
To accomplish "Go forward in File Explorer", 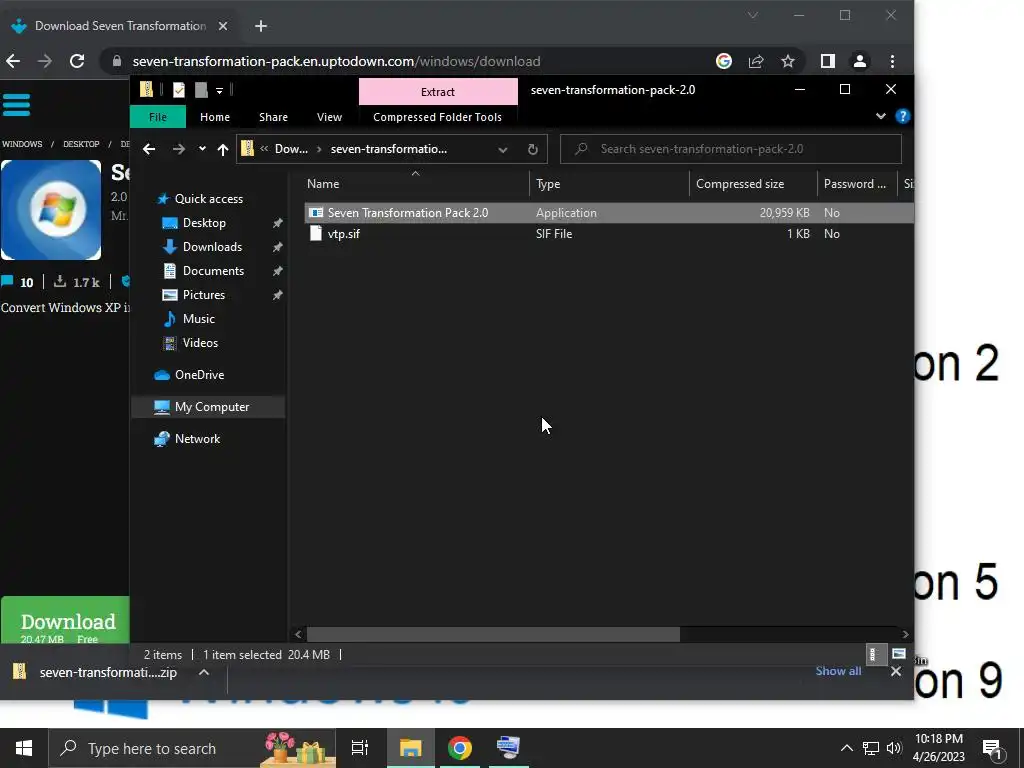I will [x=178, y=149].
